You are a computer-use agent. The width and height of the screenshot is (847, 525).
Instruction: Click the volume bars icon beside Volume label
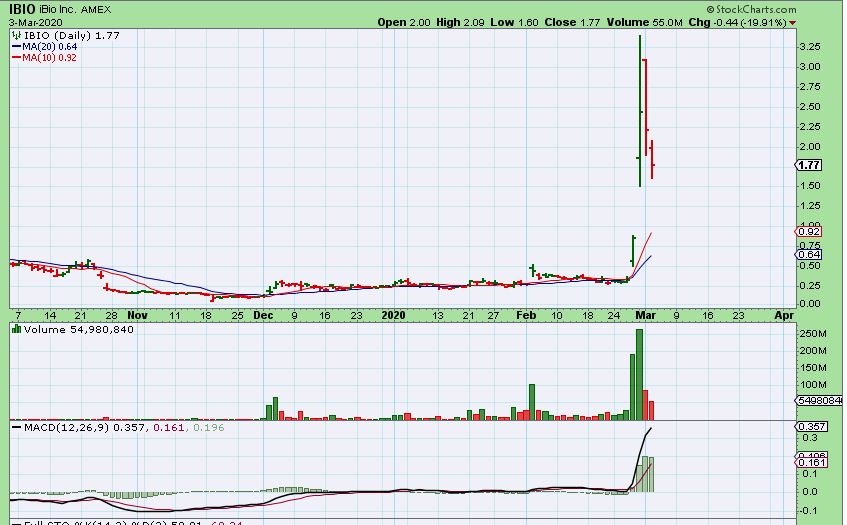15,328
